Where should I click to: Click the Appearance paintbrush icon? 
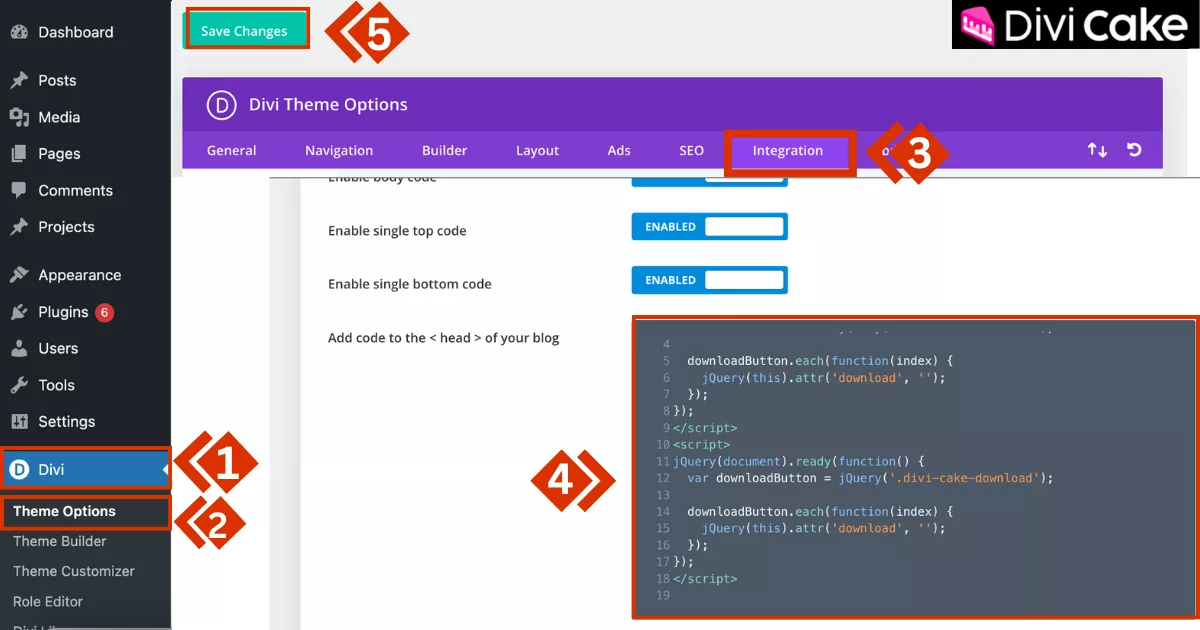click(18, 275)
